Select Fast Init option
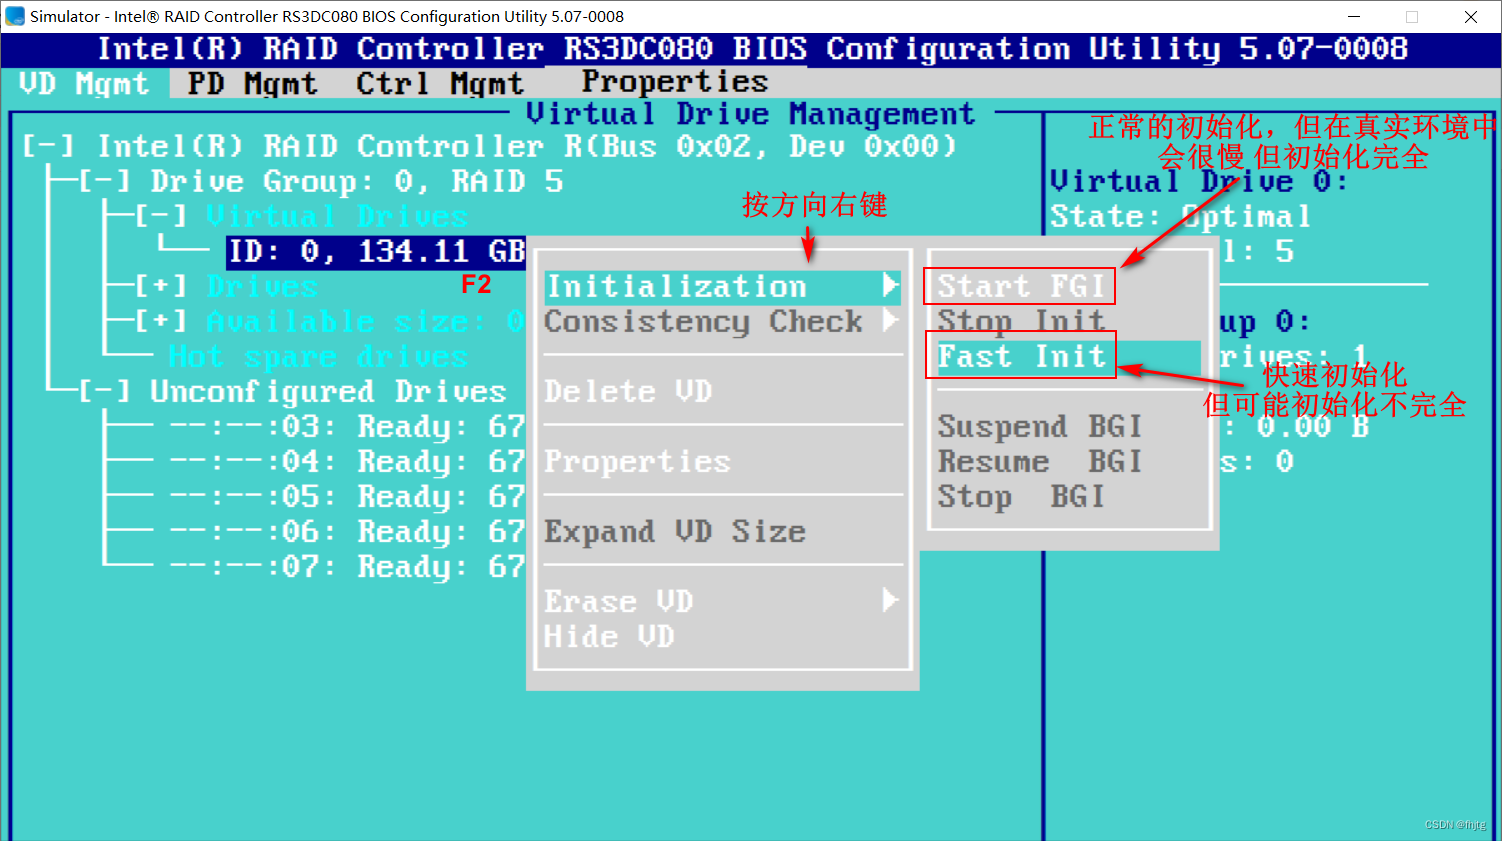The image size is (1502, 841). coord(1021,356)
